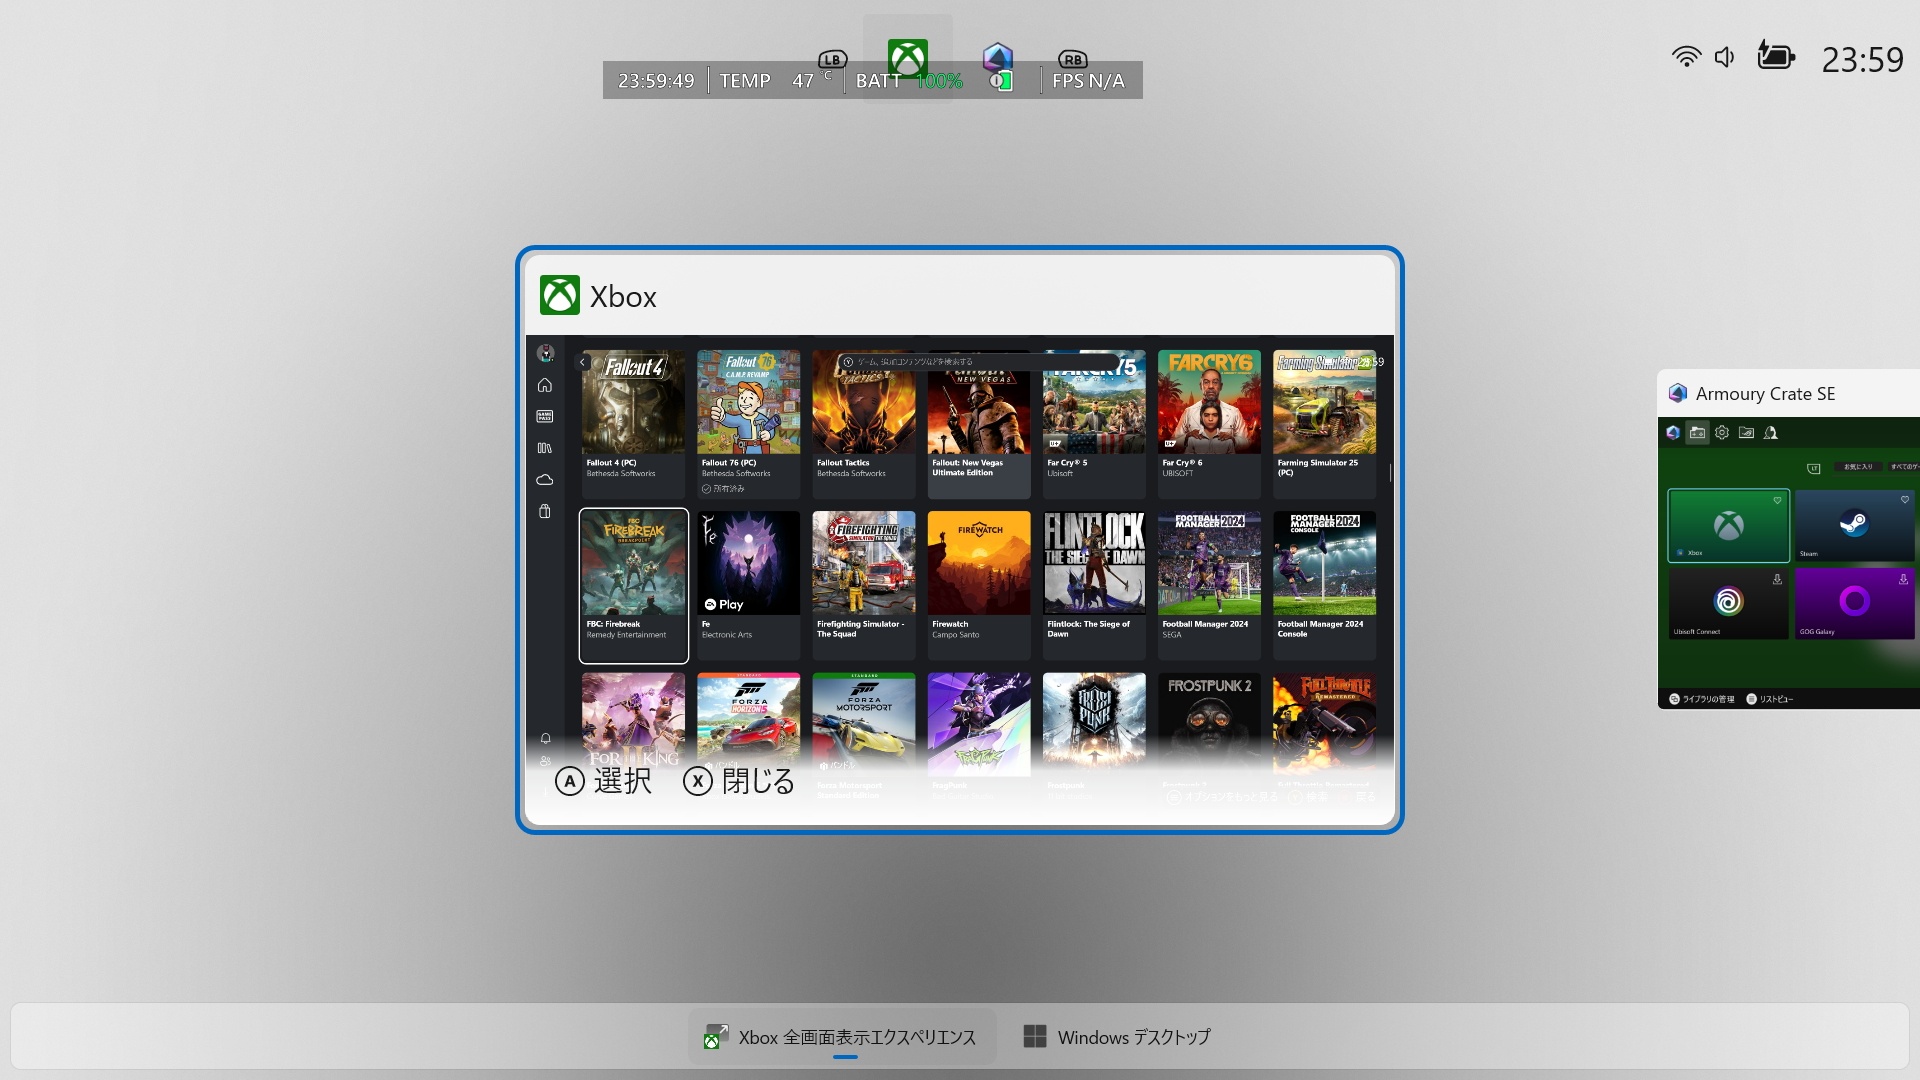Open the My Library sidebar icon
The image size is (1920, 1080).
click(545, 448)
